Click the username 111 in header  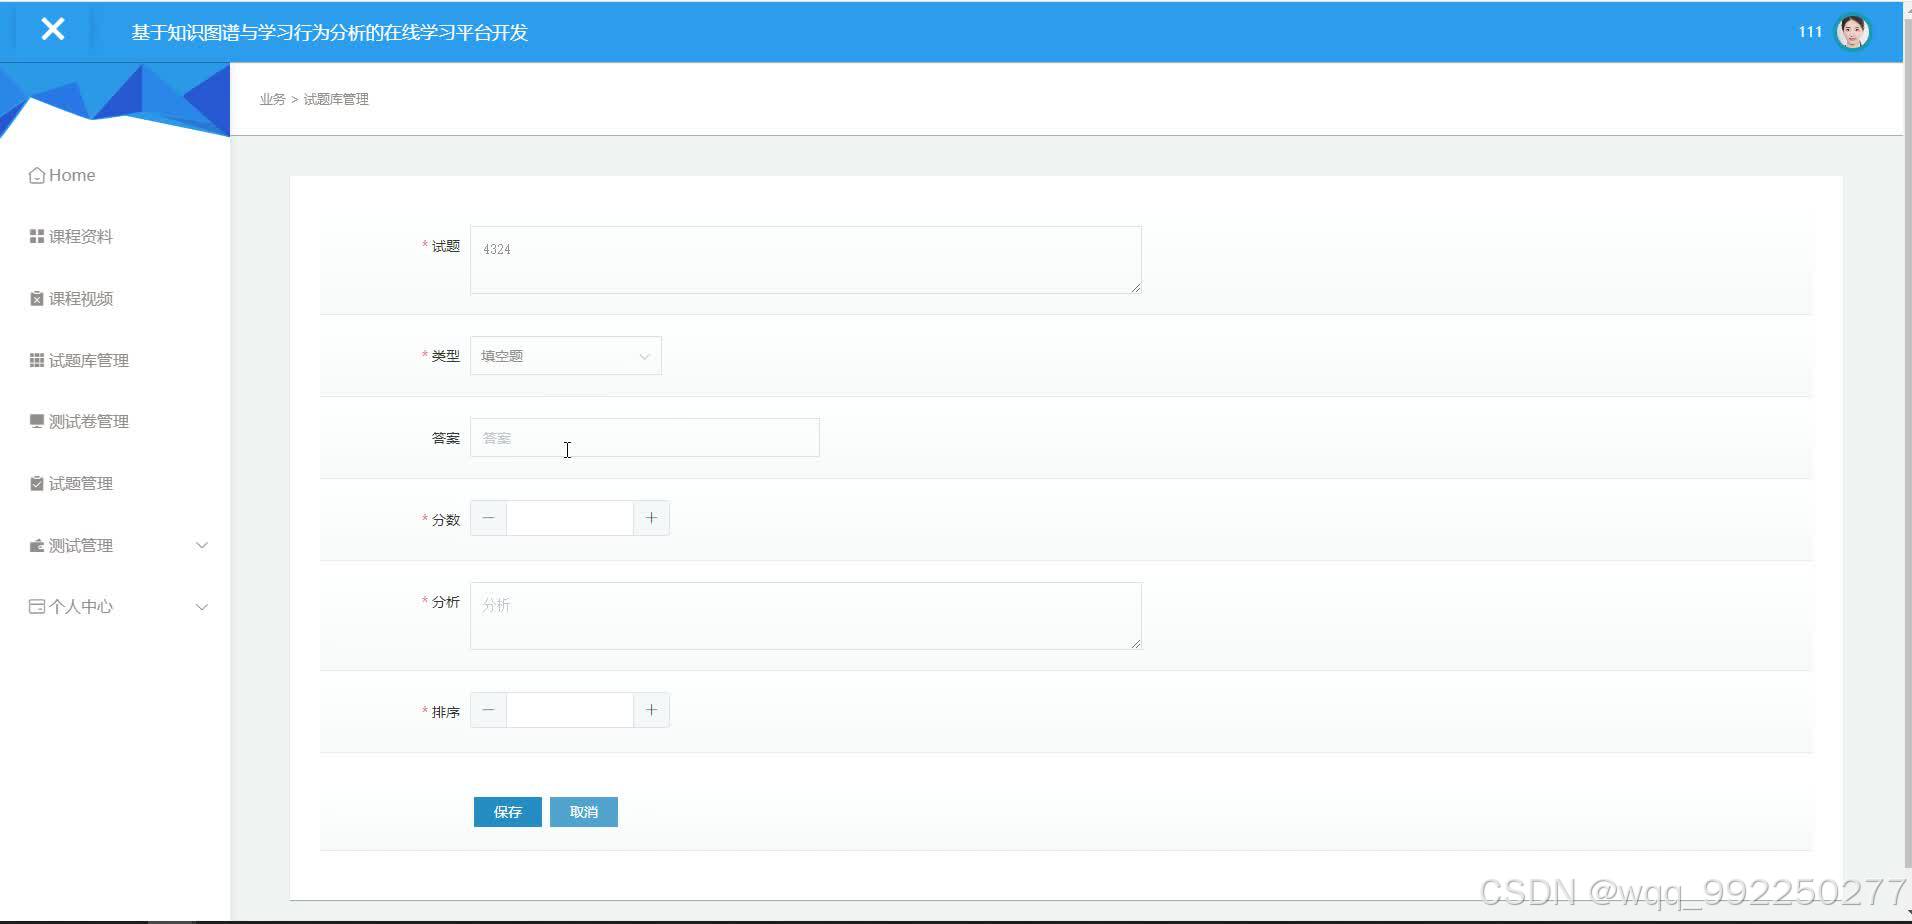tap(1810, 32)
